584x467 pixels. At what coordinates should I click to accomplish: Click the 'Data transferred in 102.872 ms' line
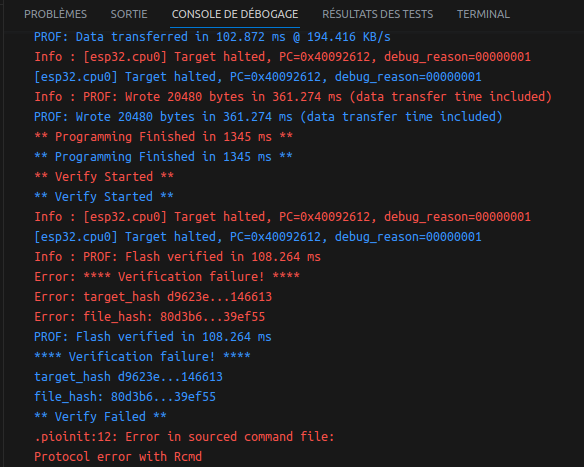point(212,37)
